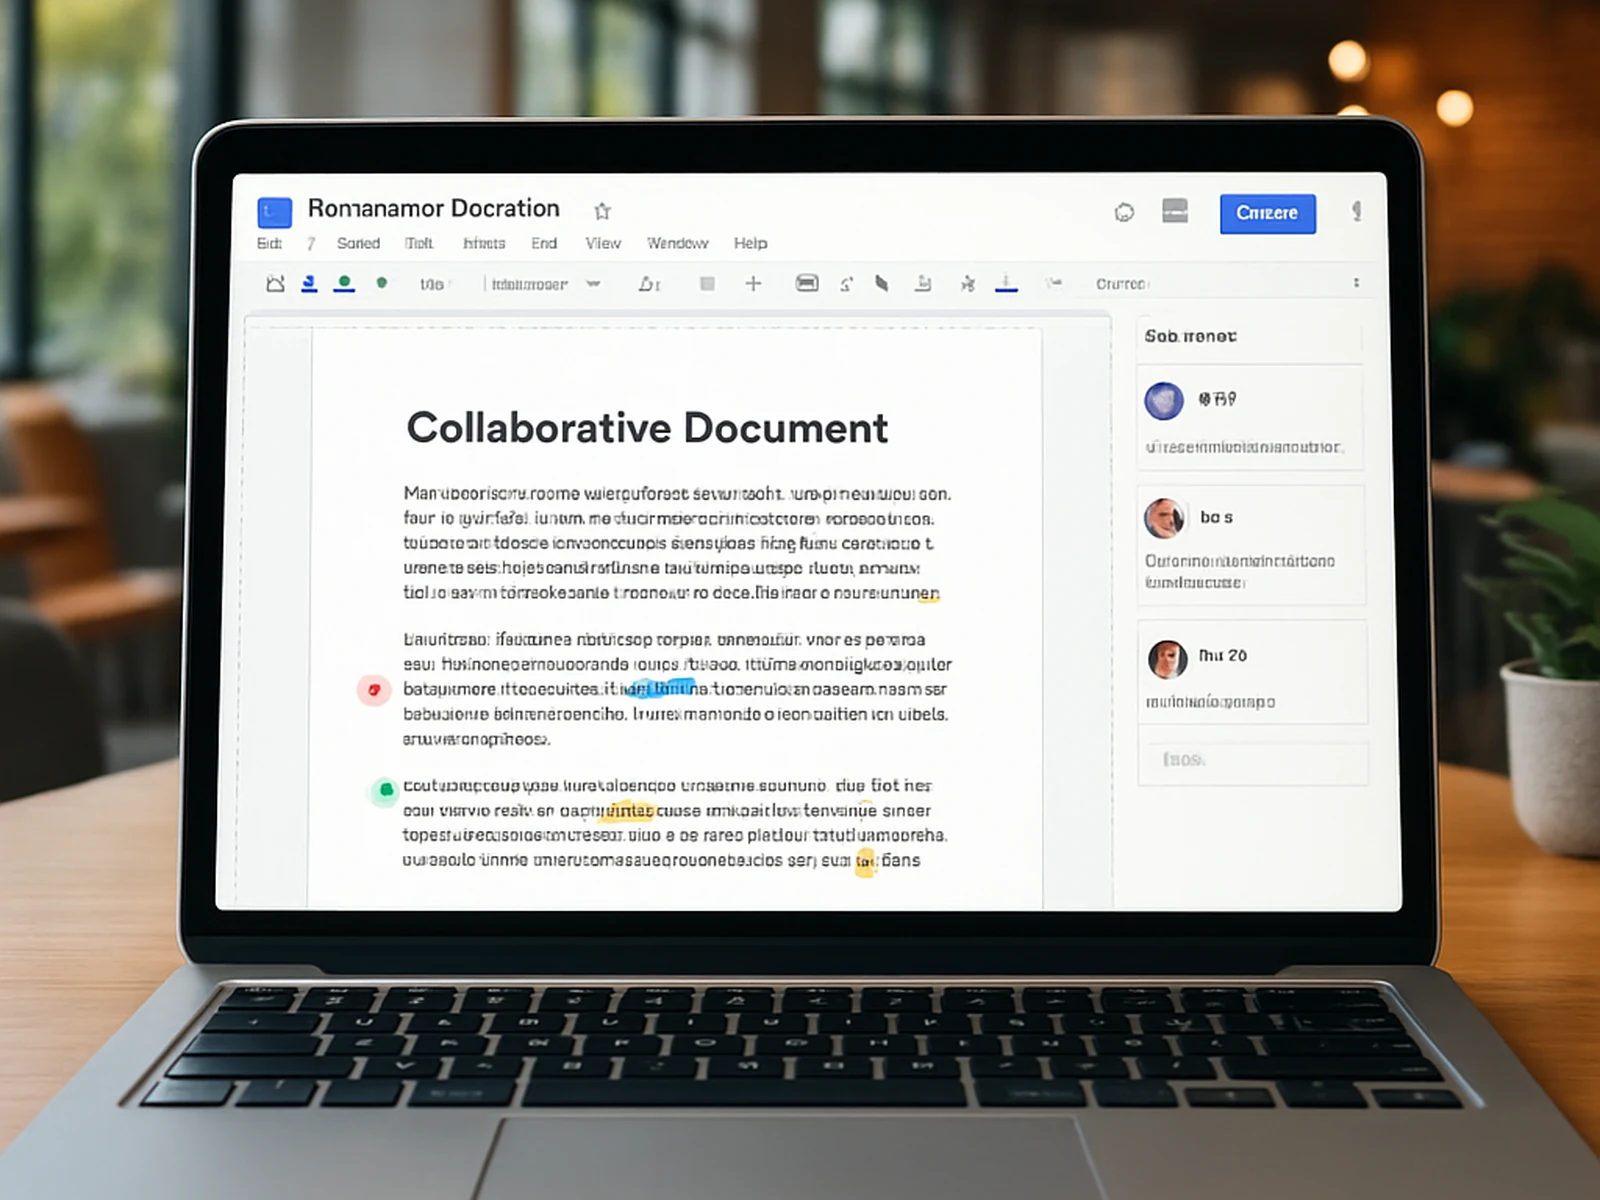Toggle the red comment marker in left margin
The image size is (1600, 1200).
click(x=375, y=689)
